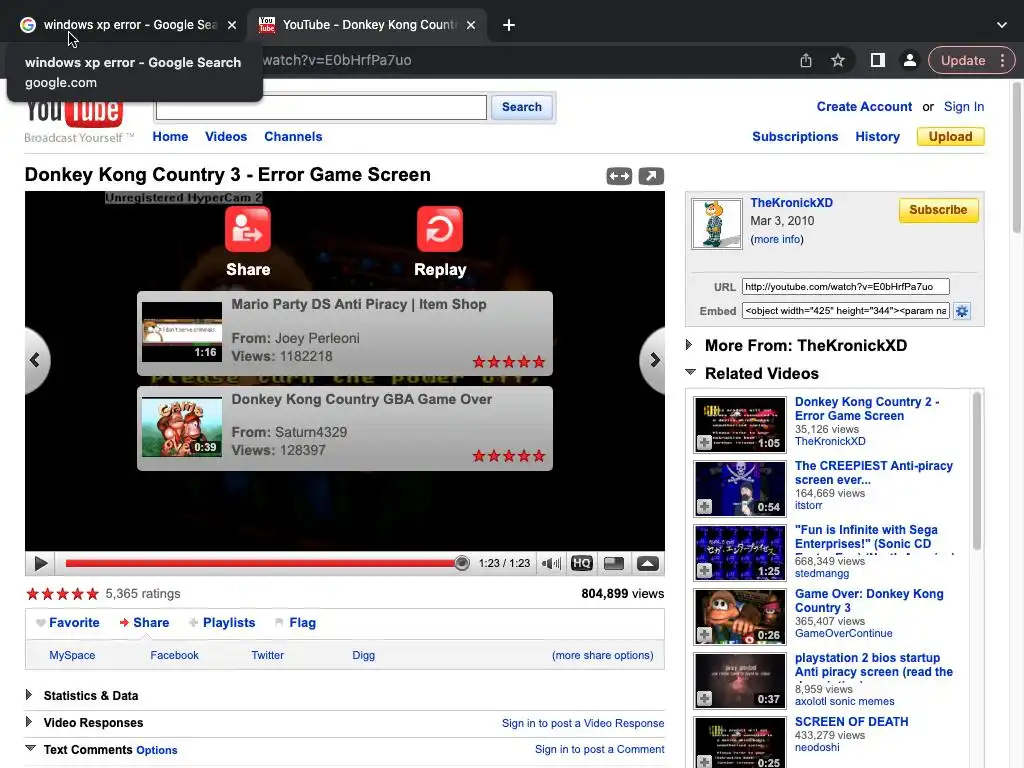
Task: Add the video to Favorite
Action: click(x=68, y=623)
